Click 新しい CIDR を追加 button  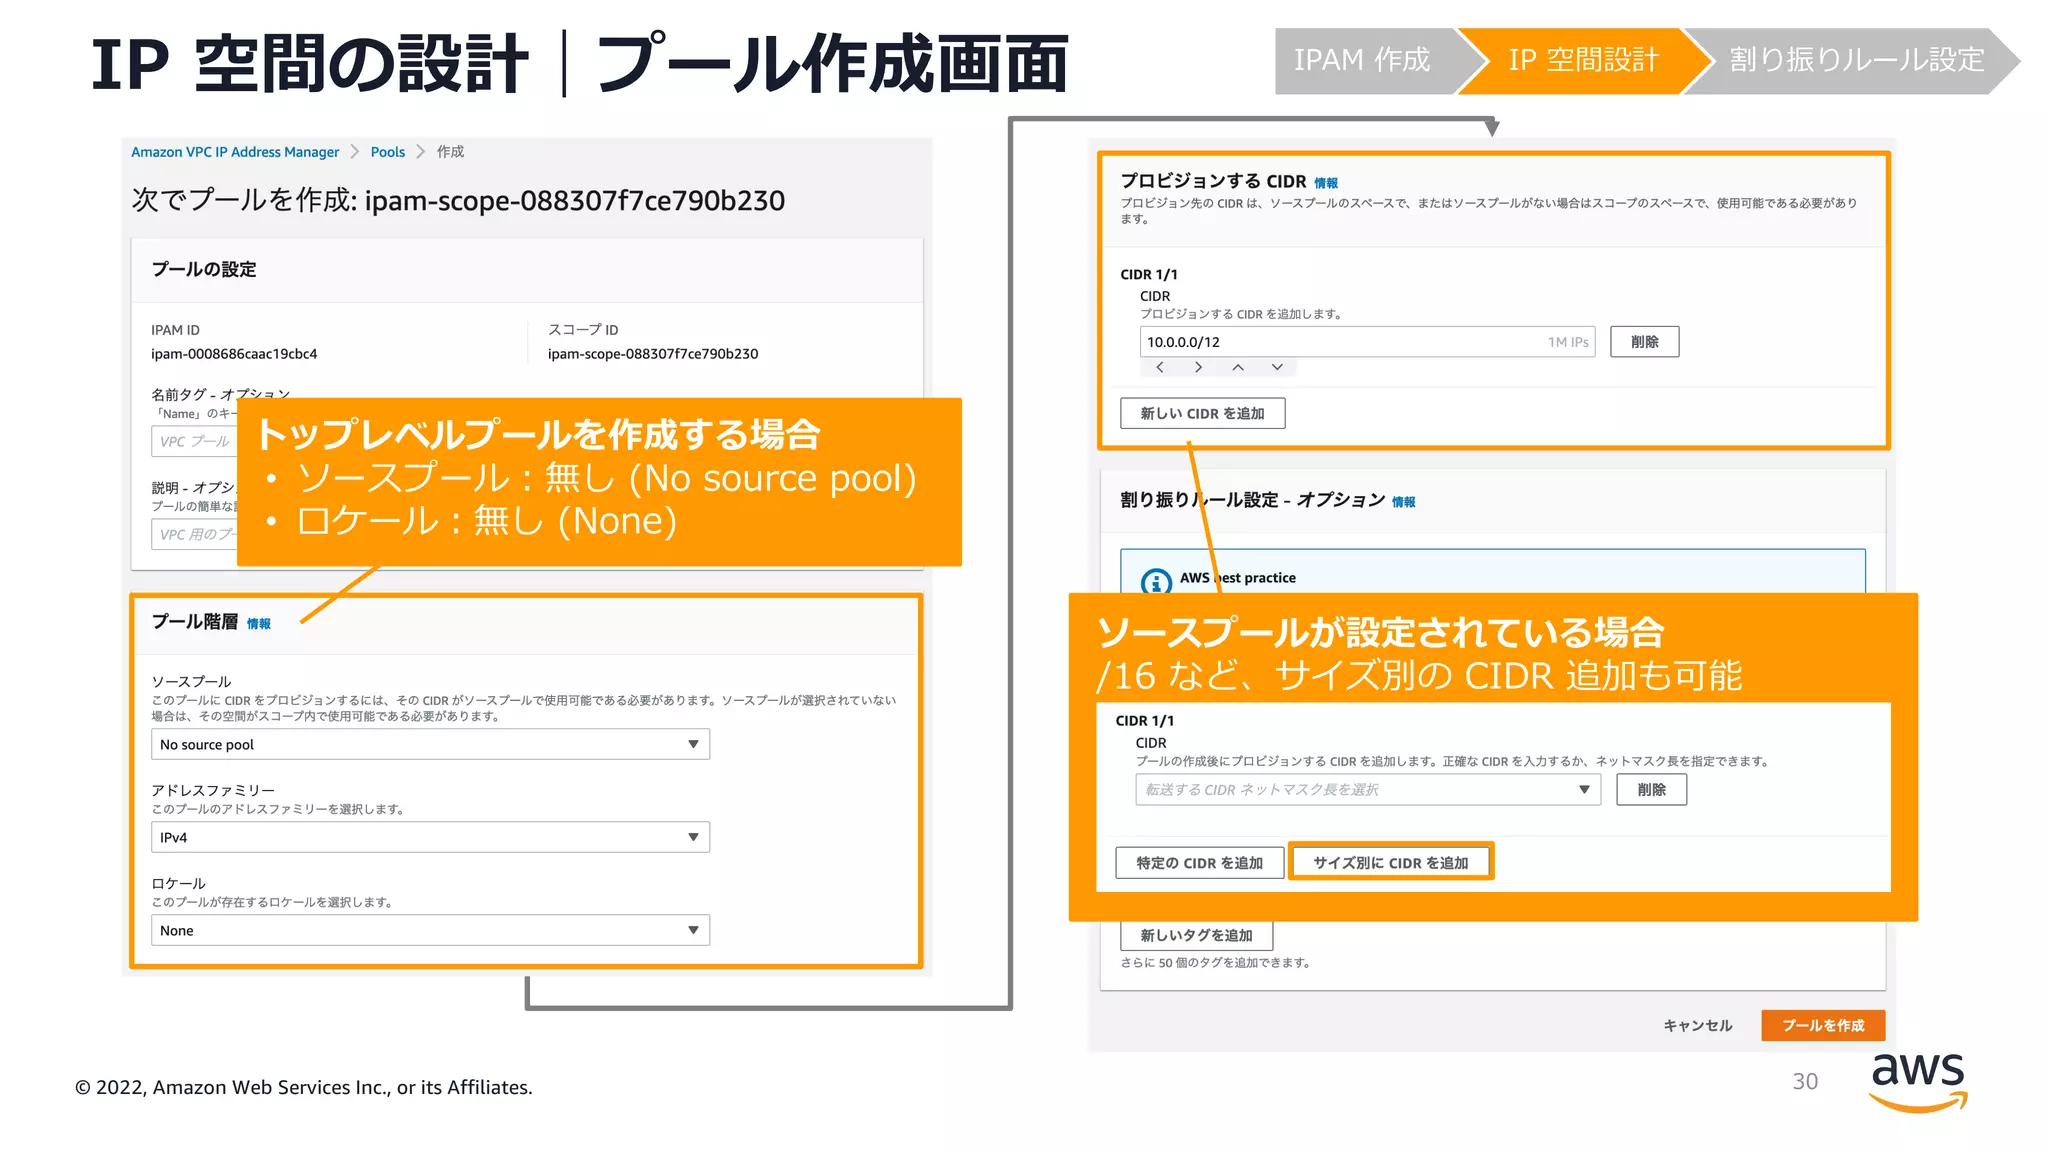click(1202, 413)
